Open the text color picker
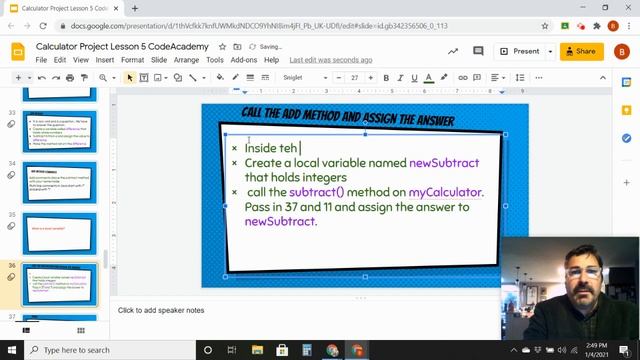The image size is (640, 360). click(429, 78)
